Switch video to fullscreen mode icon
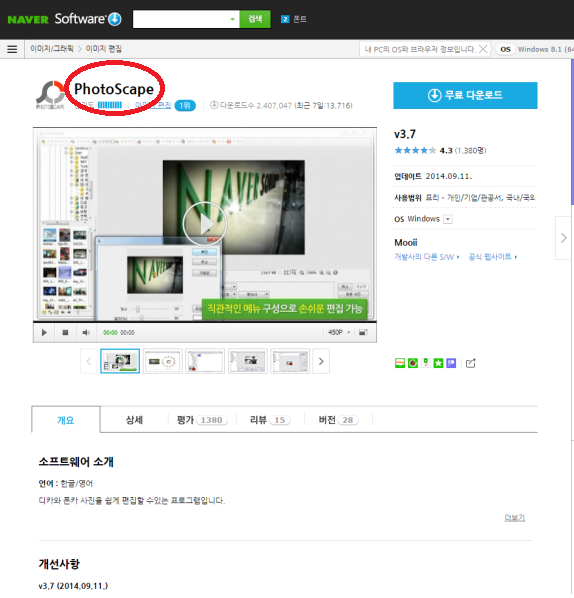Screen dimensions: 574x598 tap(363, 333)
